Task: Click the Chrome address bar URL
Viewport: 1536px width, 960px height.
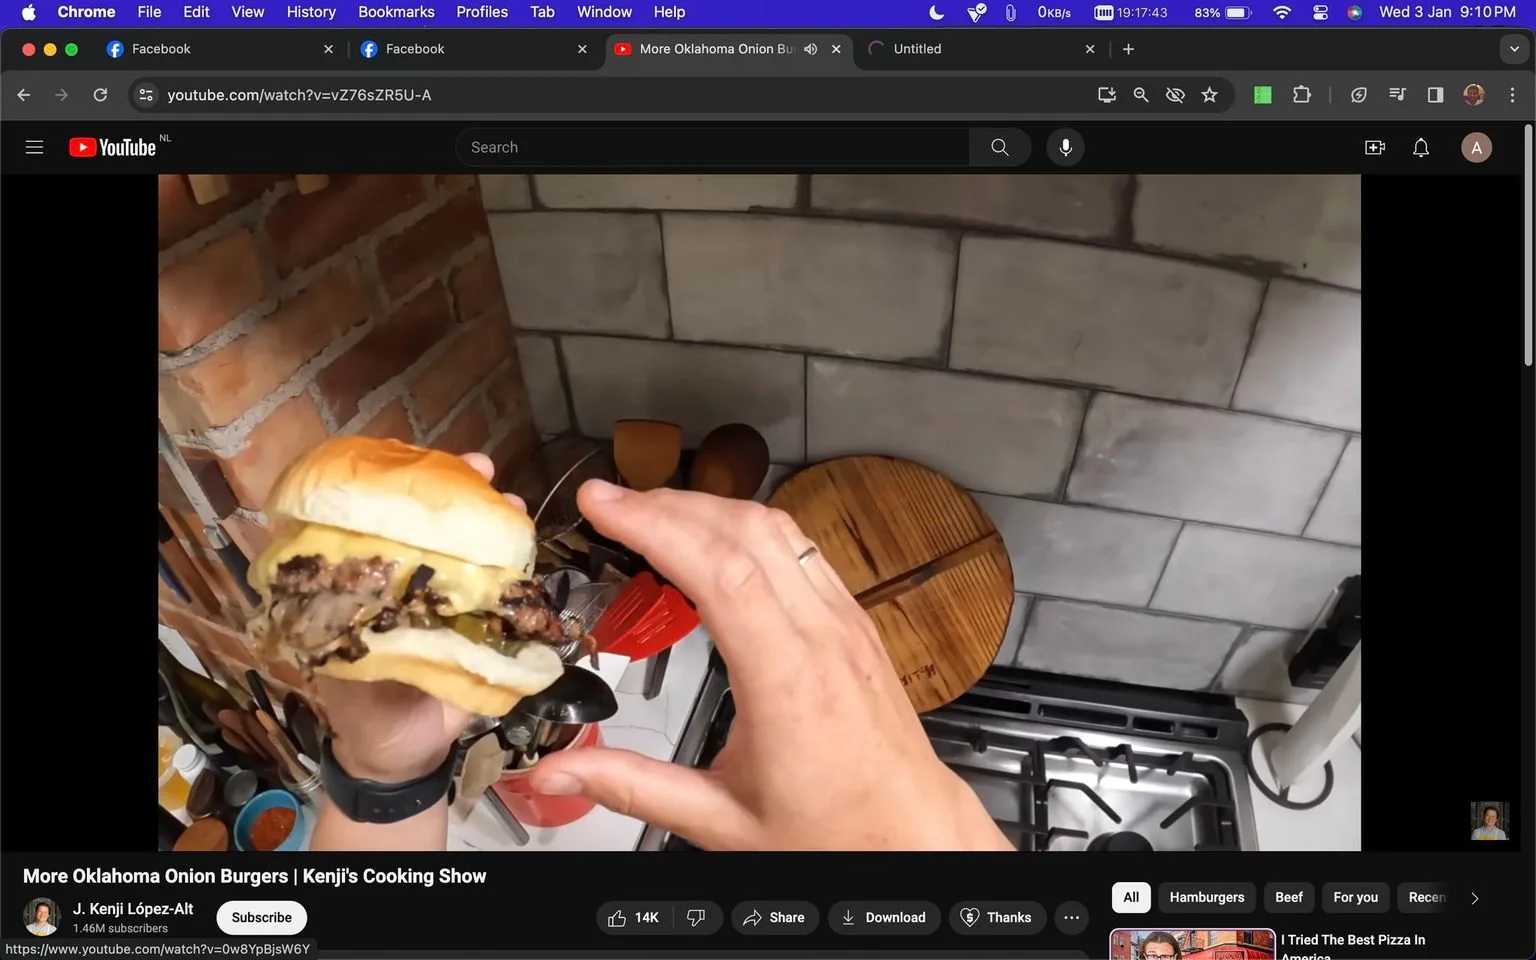Action: tap(299, 95)
